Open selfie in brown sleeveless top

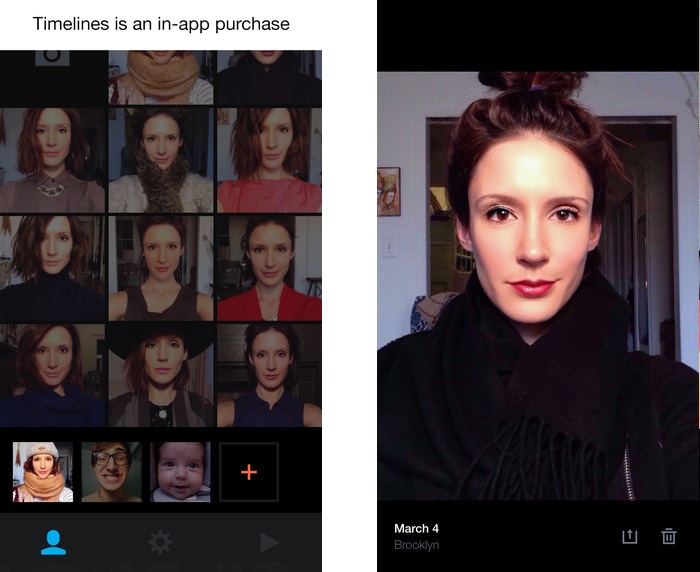(161, 268)
